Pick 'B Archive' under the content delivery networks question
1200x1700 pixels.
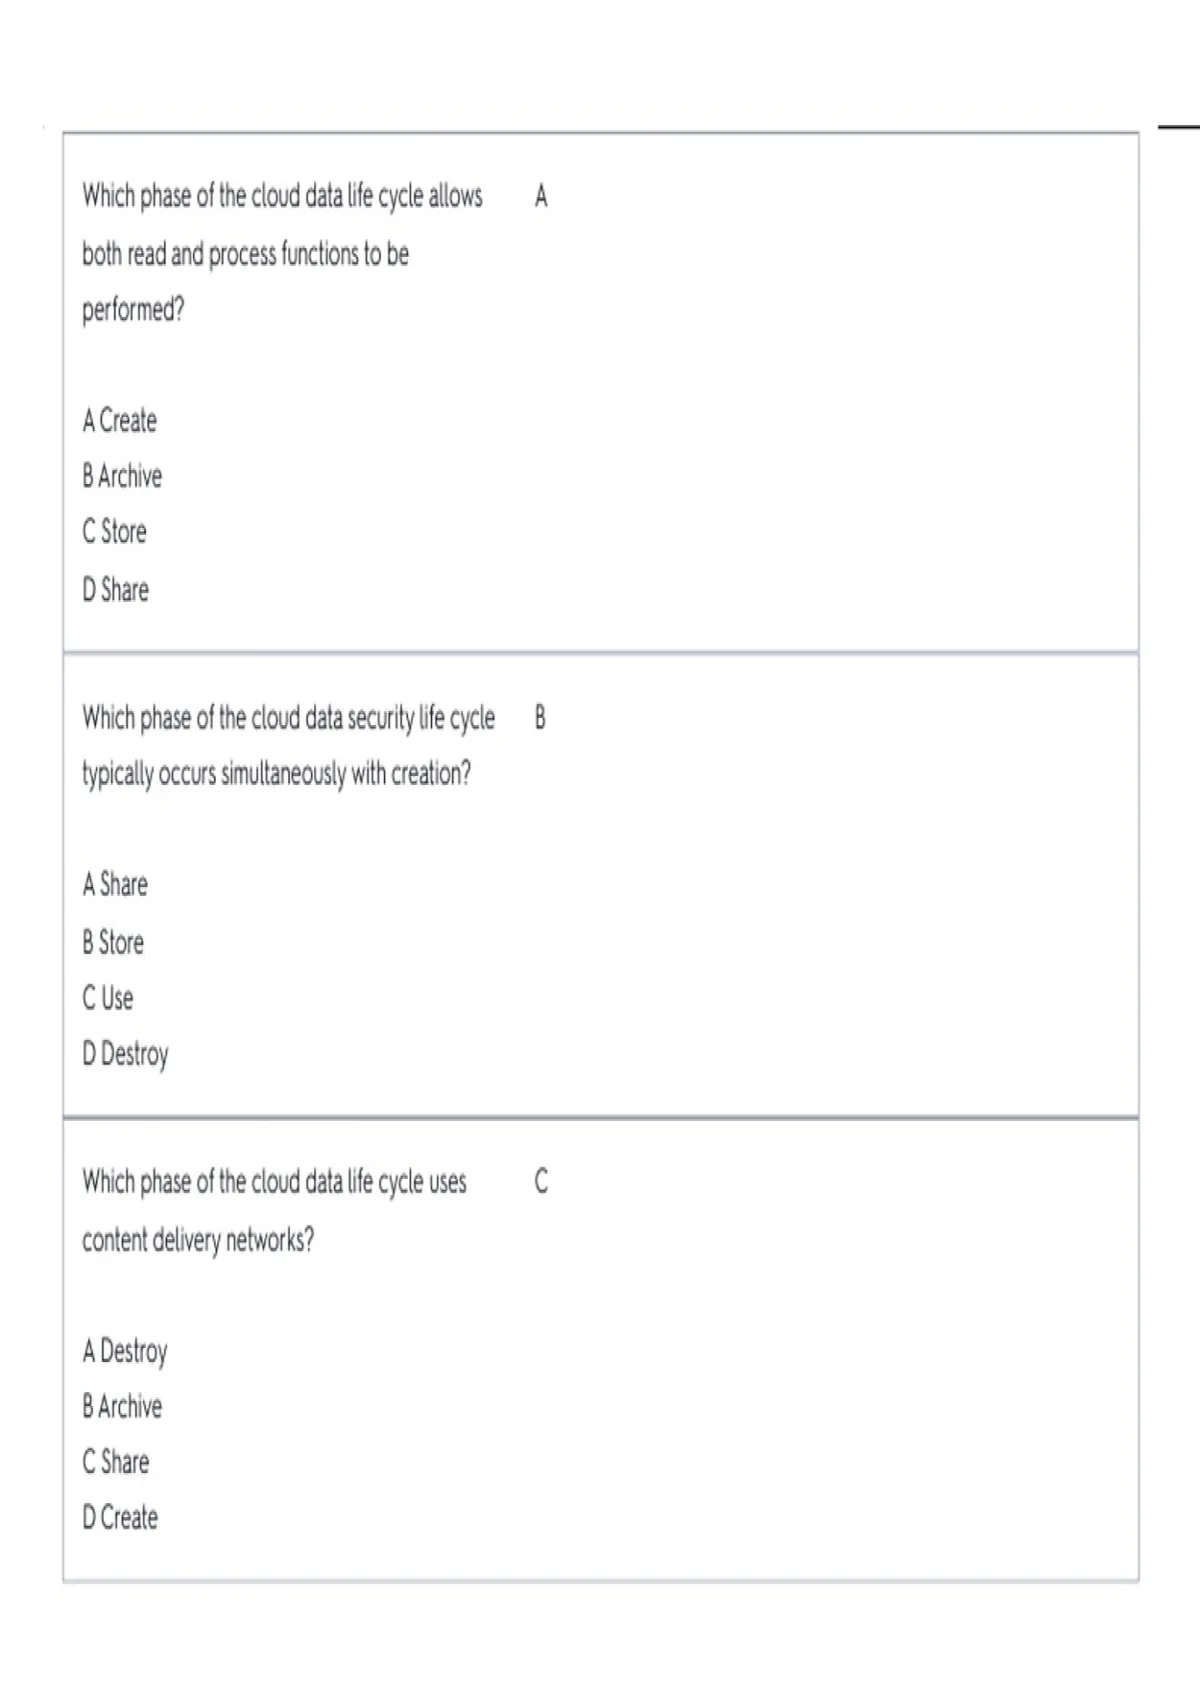click(x=122, y=1407)
